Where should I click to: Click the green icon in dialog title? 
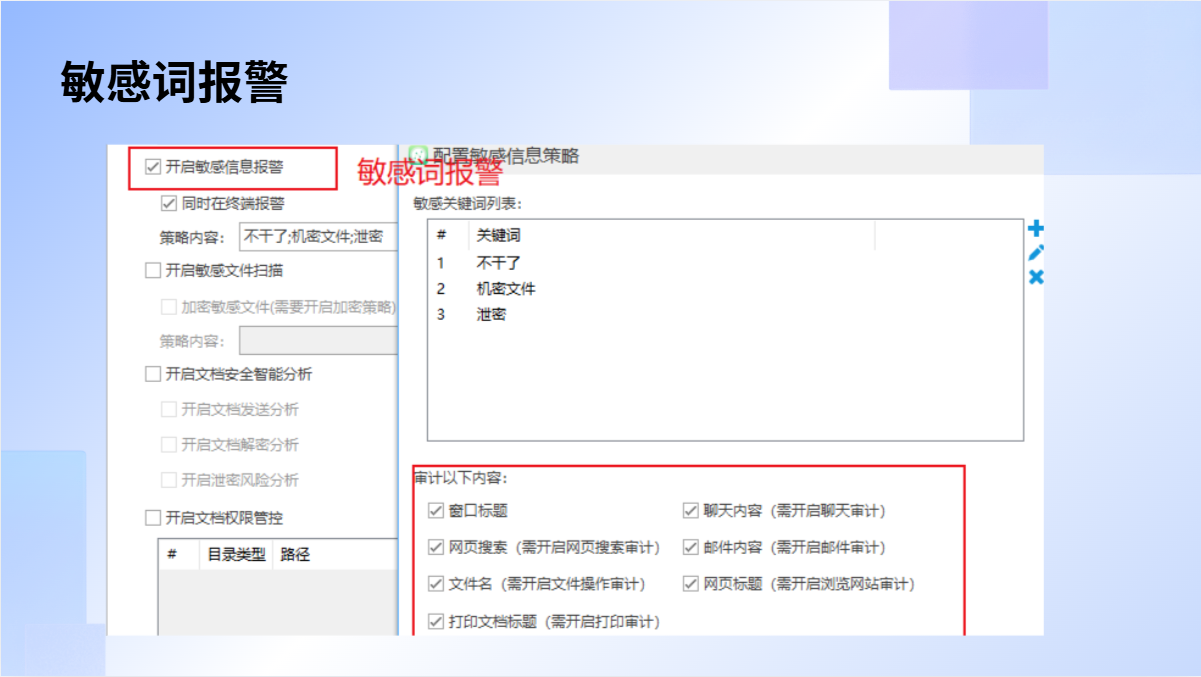419,156
